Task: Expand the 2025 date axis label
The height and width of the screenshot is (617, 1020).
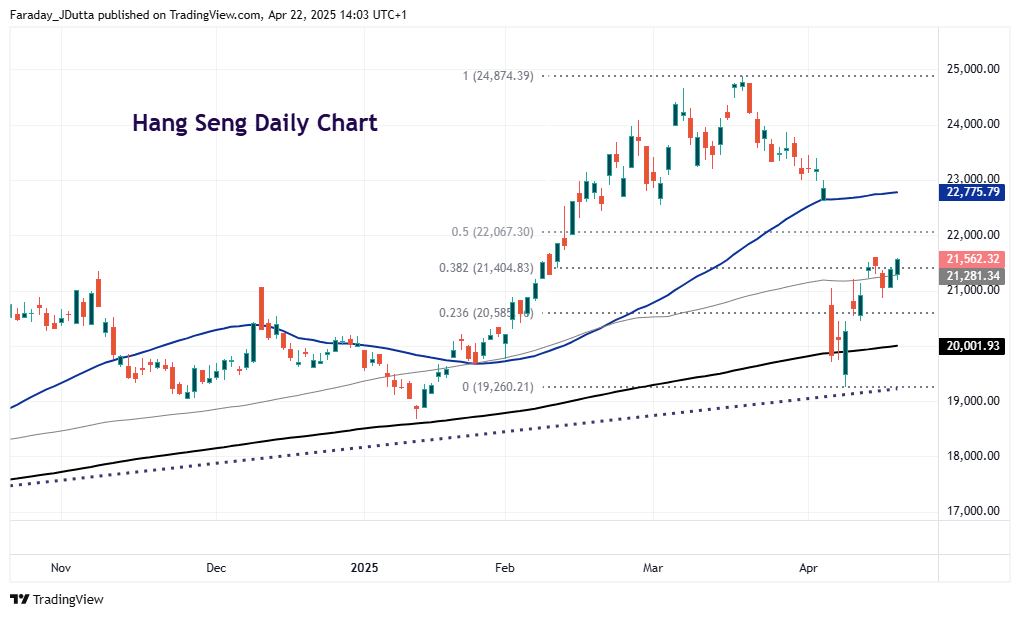Action: [x=365, y=567]
